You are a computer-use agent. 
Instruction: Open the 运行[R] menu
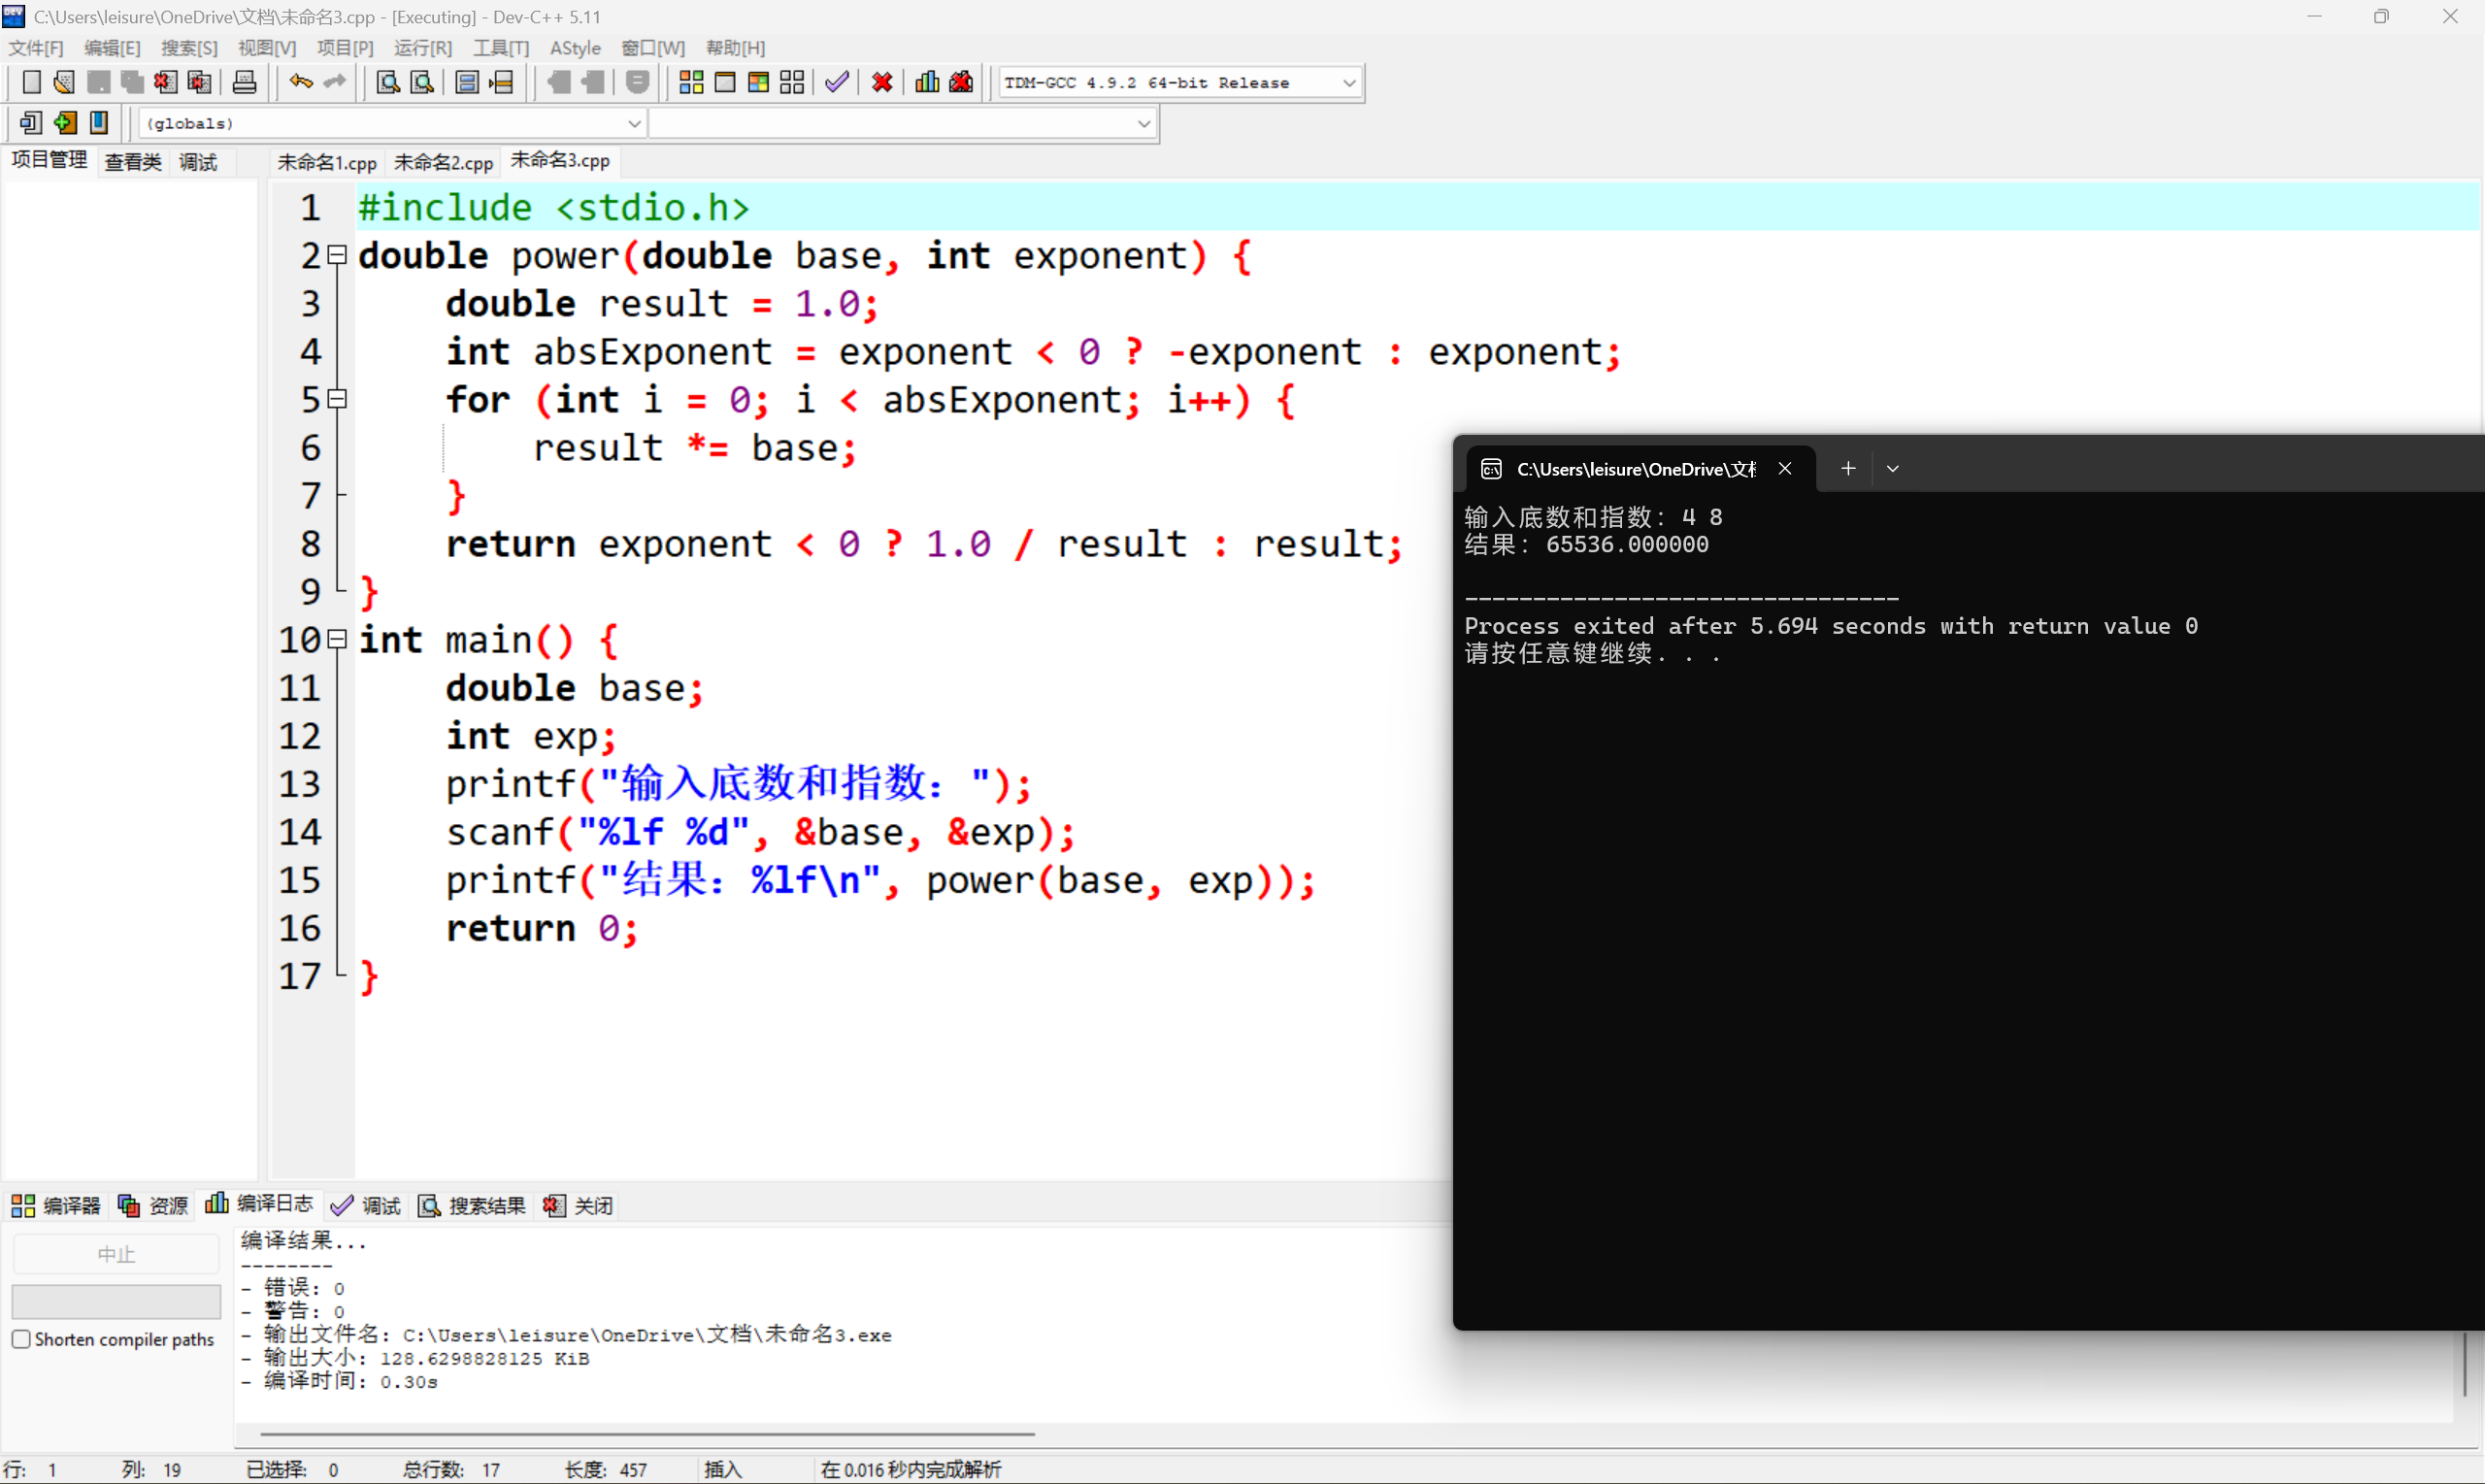click(x=422, y=47)
